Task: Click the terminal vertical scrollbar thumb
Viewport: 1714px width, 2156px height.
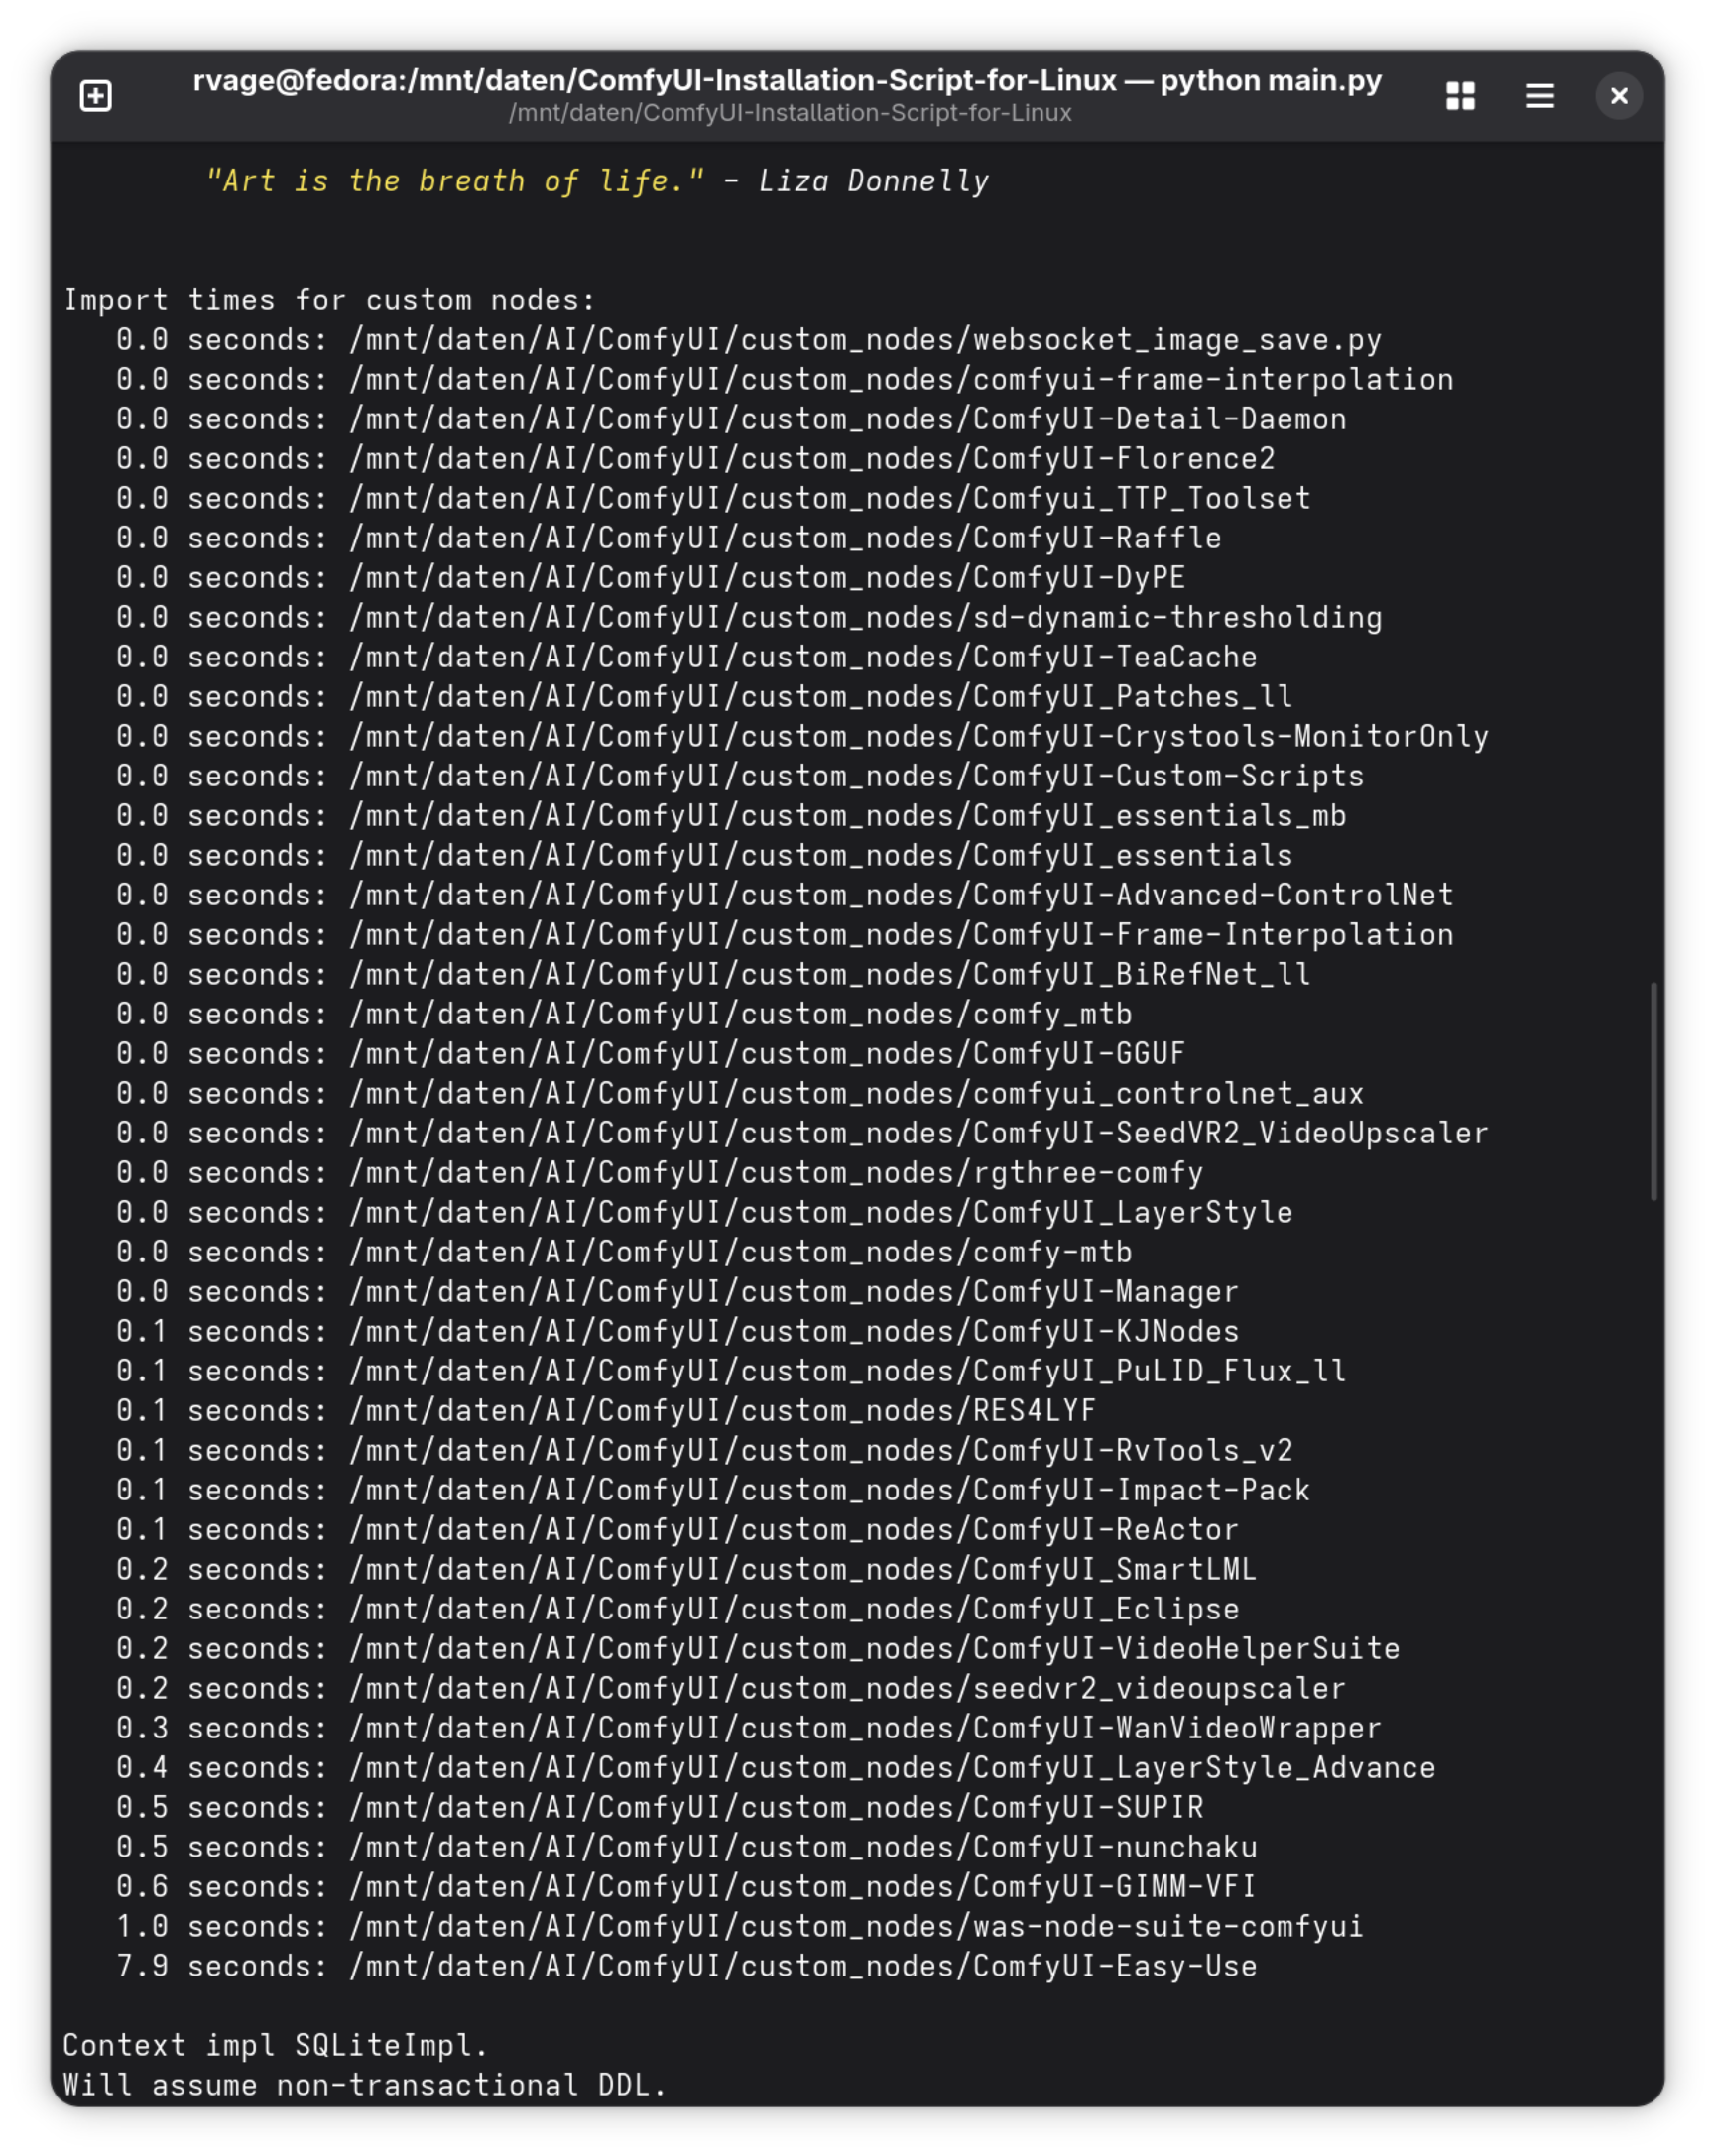Action: coord(1653,1090)
